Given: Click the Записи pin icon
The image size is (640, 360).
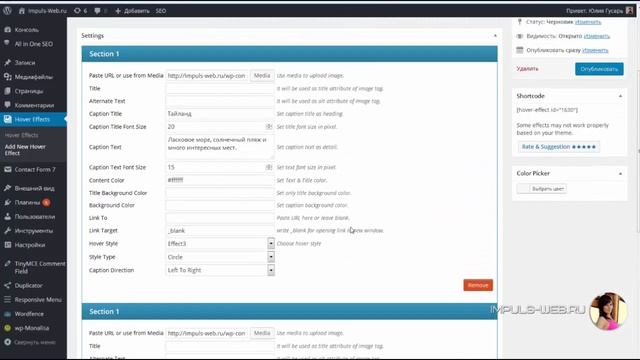Looking at the screenshot, I should pyautogui.click(x=7, y=62).
